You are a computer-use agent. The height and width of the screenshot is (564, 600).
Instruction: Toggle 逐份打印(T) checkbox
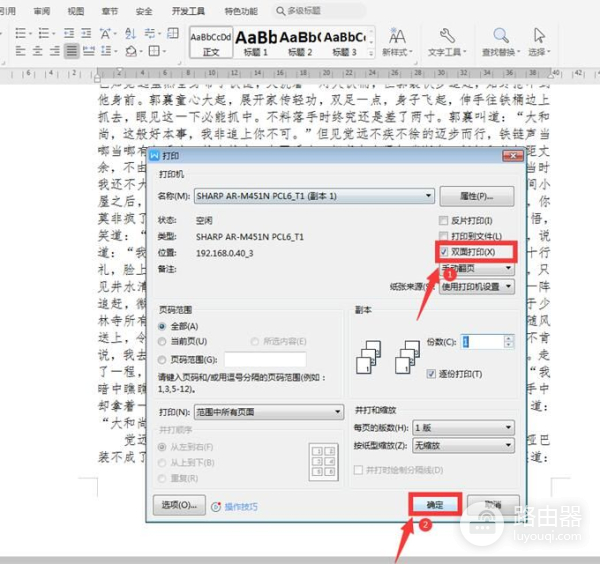[x=431, y=374]
